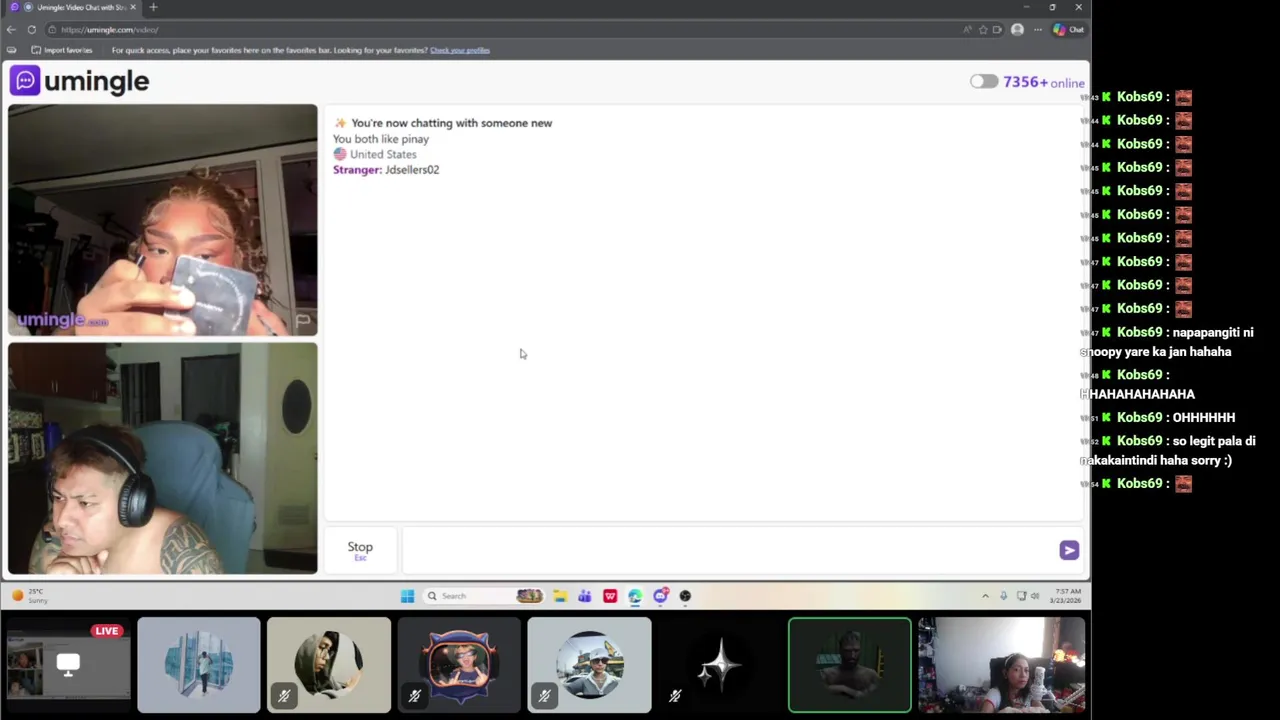1280x720 pixels.
Task: Select muted participant with sunglasses avatar
Action: pos(589,665)
